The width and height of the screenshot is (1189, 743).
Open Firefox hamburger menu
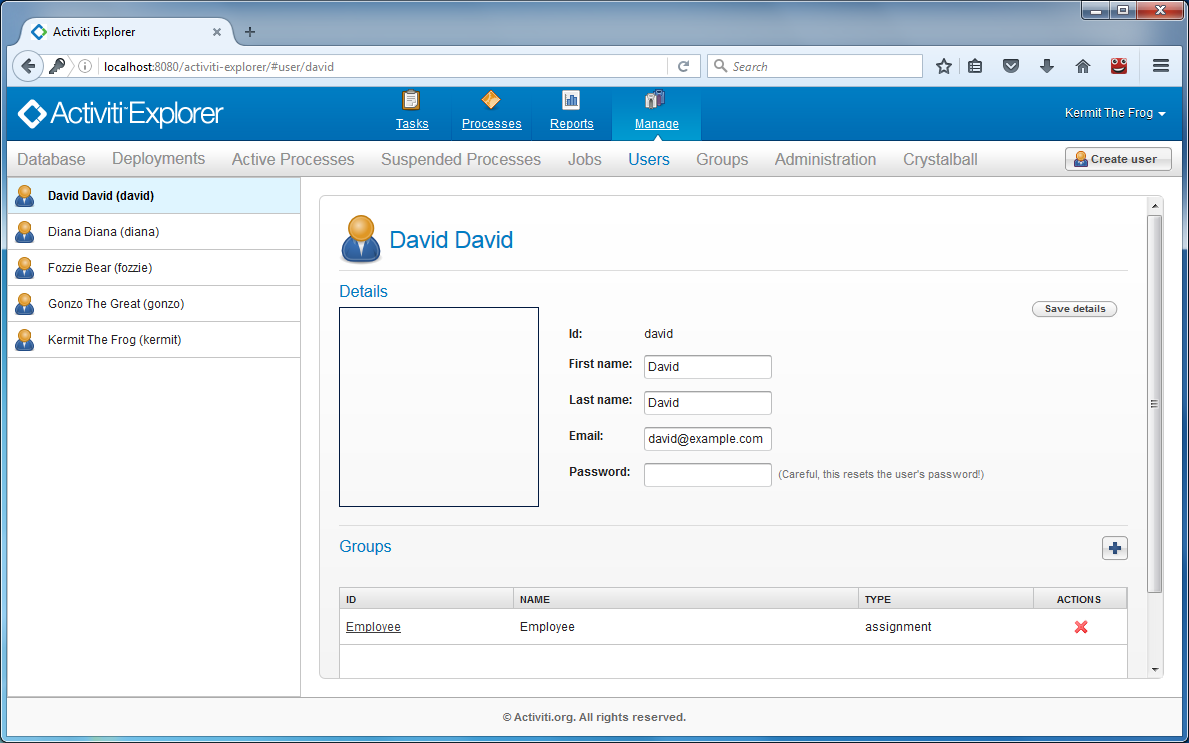pos(1161,66)
